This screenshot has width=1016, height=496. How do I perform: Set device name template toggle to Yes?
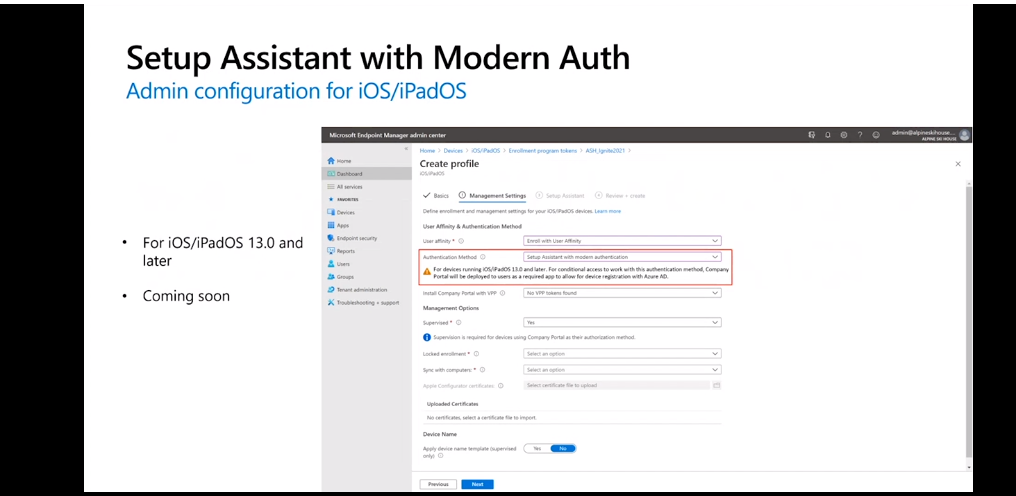click(537, 448)
